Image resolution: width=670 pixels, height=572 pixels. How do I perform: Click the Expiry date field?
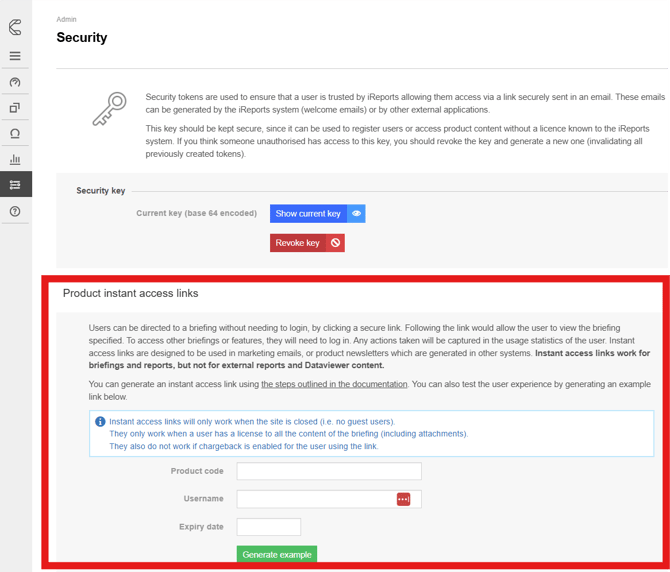[268, 527]
